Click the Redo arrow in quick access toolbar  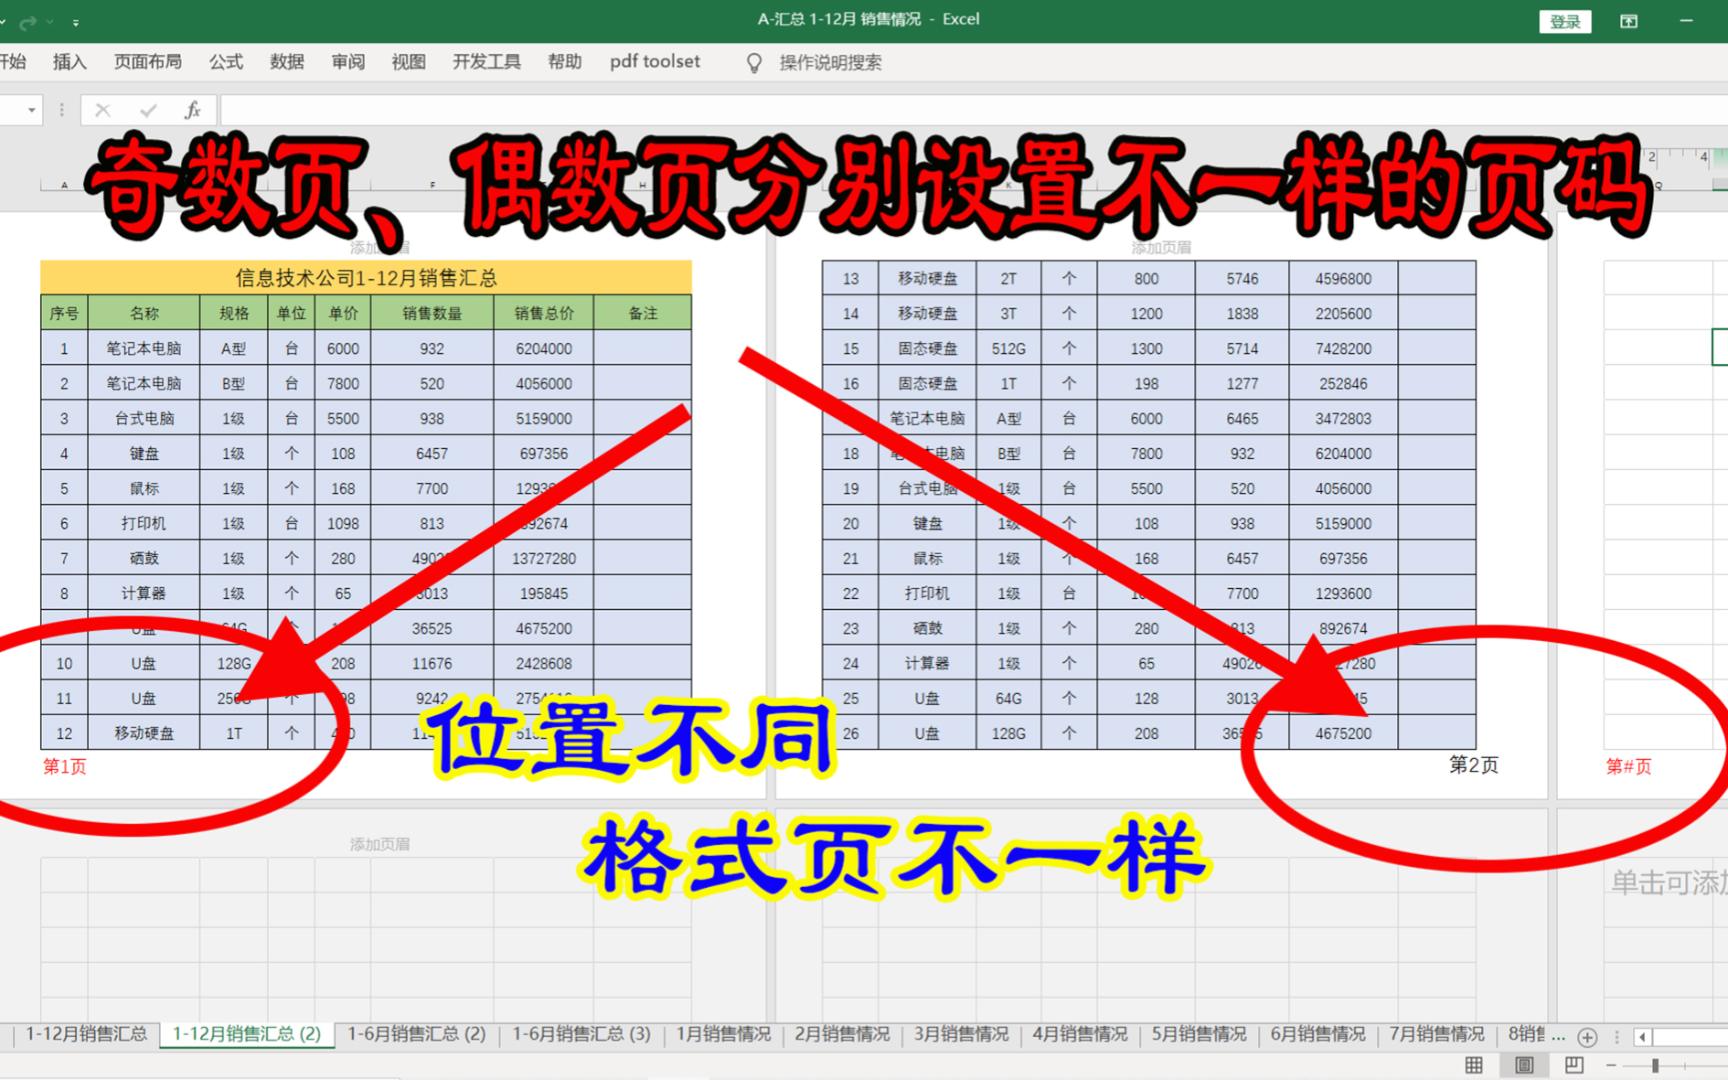[x=27, y=21]
